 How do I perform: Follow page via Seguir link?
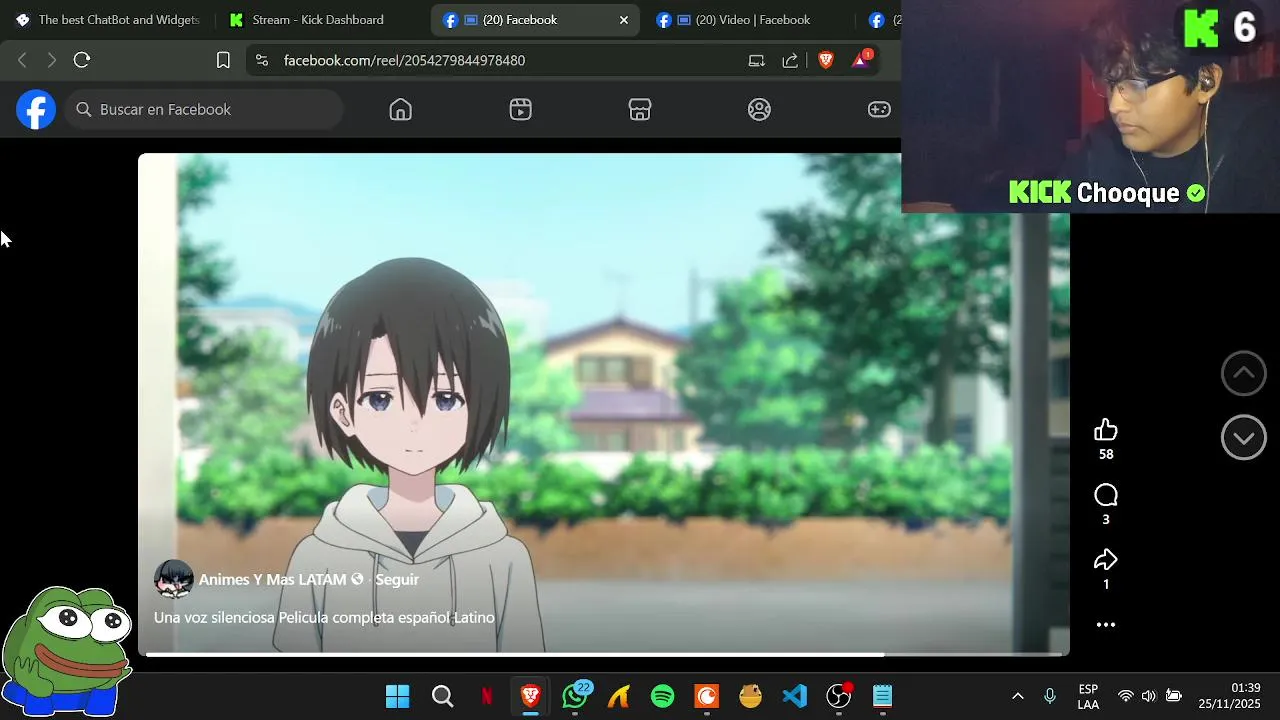[397, 579]
